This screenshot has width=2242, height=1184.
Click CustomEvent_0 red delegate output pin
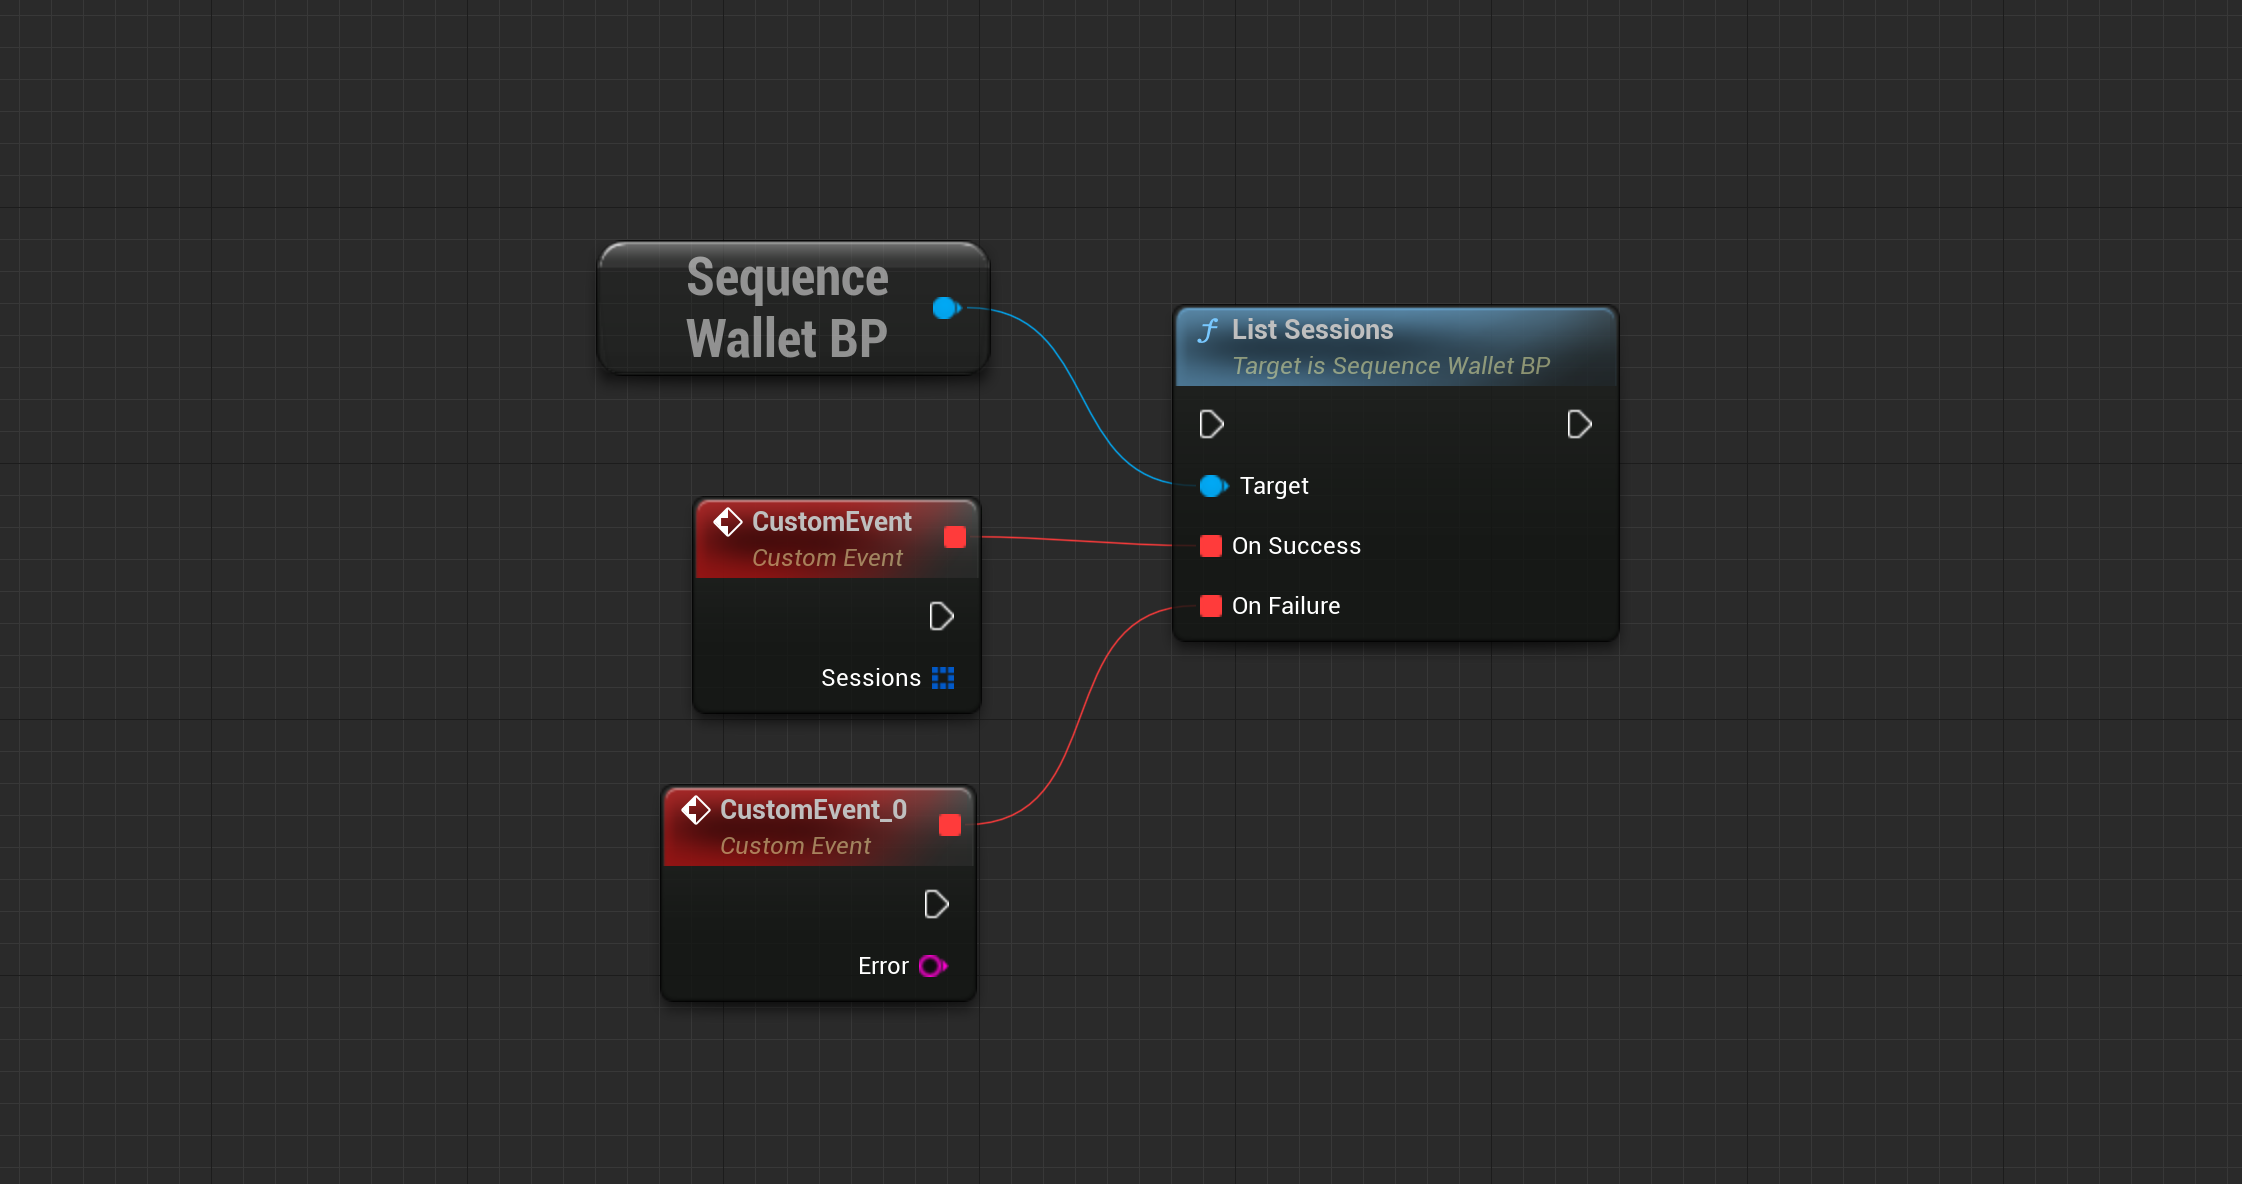click(950, 825)
